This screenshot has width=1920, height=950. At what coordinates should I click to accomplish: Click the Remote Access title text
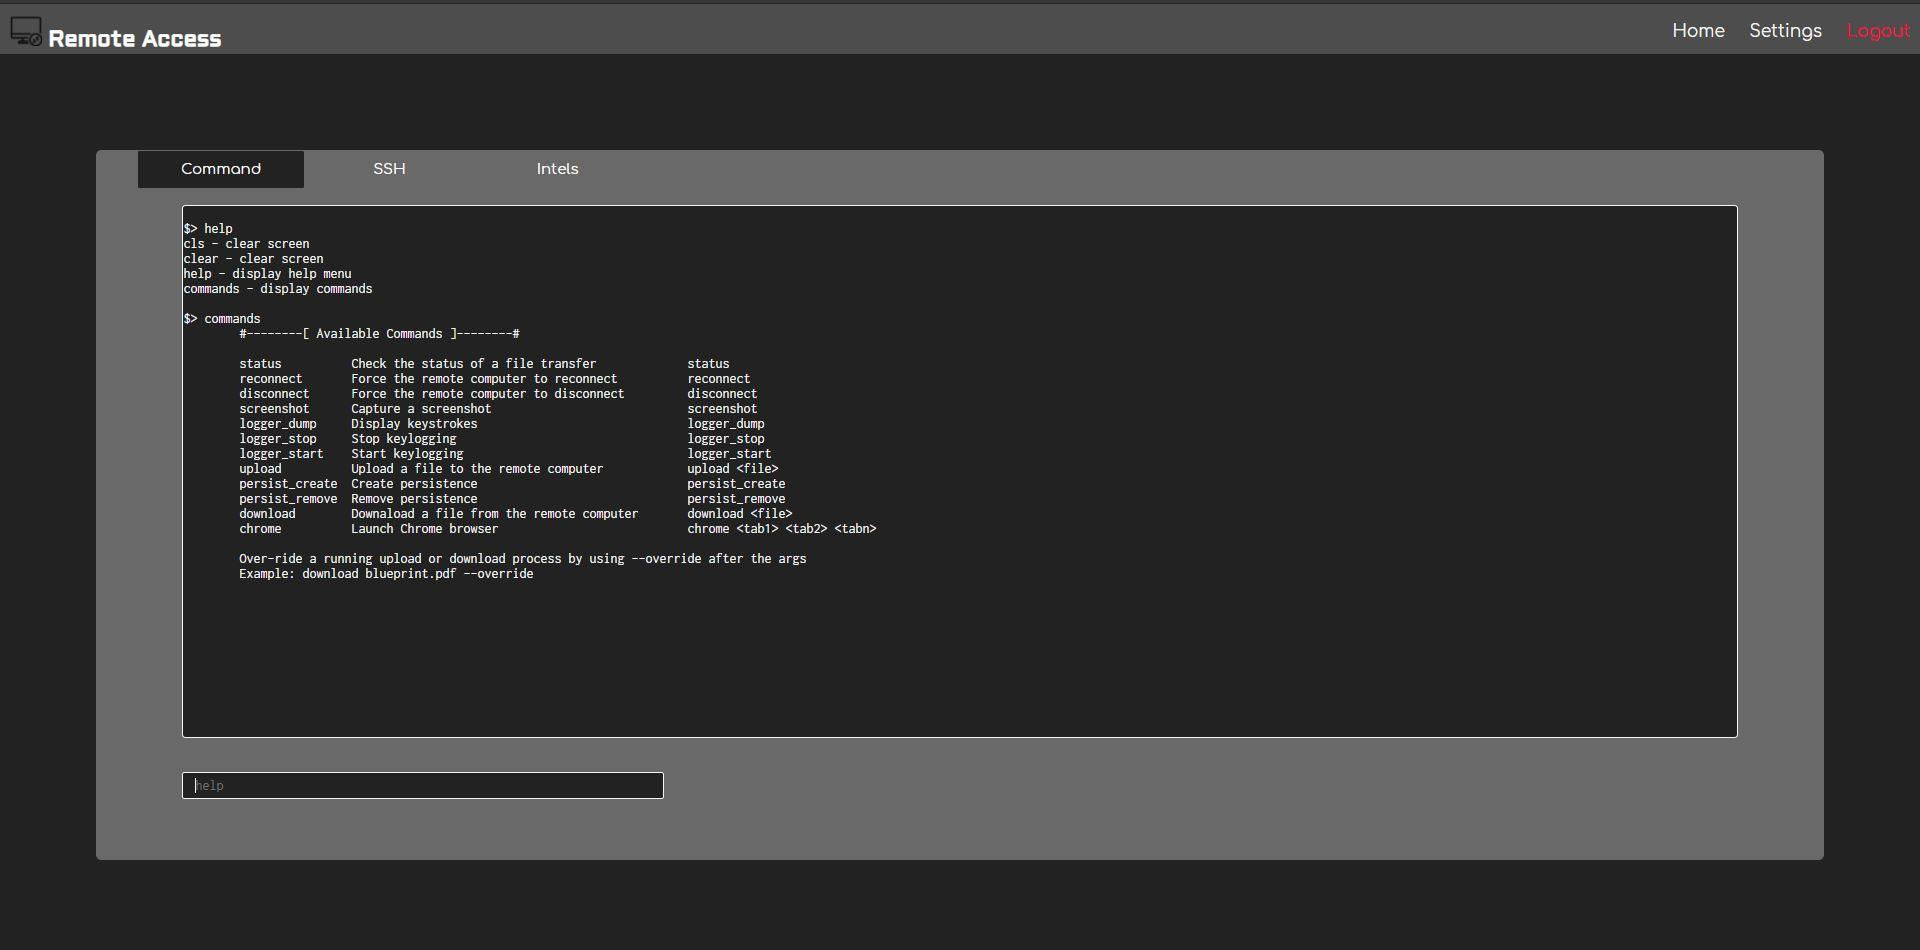coord(135,39)
